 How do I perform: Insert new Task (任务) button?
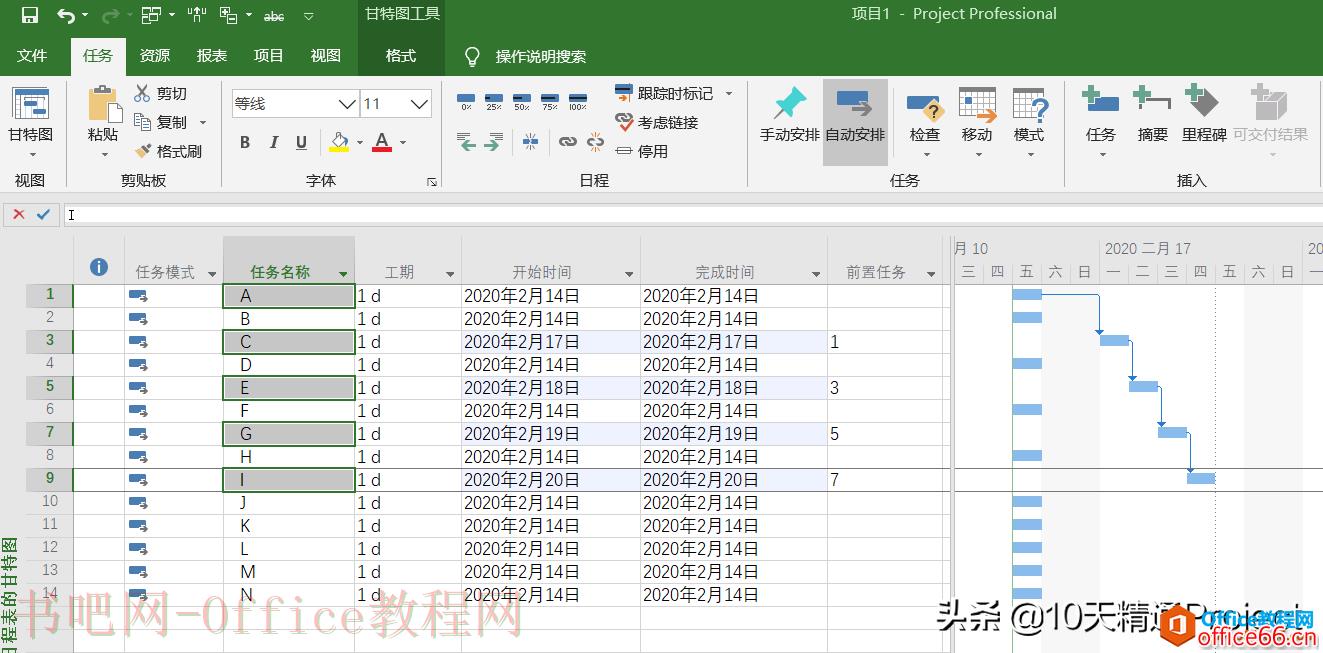click(x=1101, y=115)
